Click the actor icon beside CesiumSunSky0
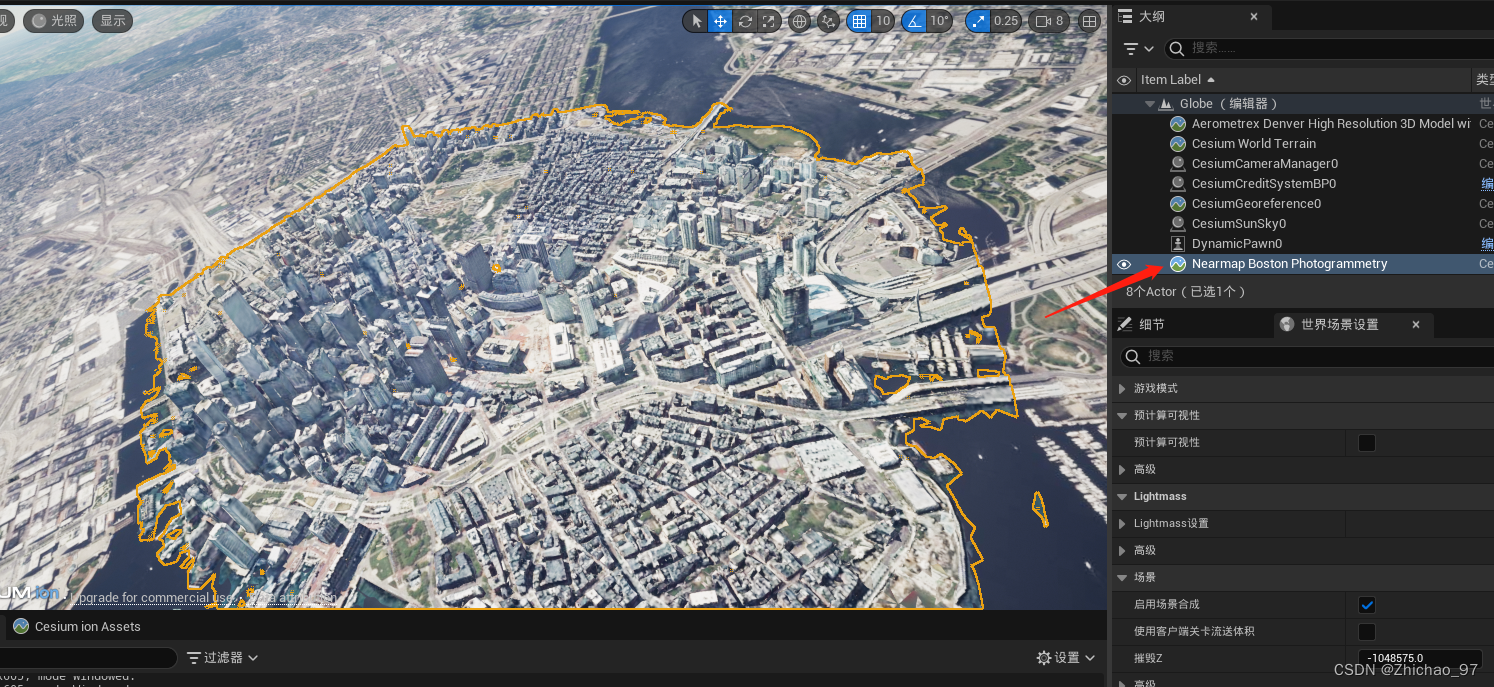Image resolution: width=1494 pixels, height=687 pixels. coord(1178,224)
